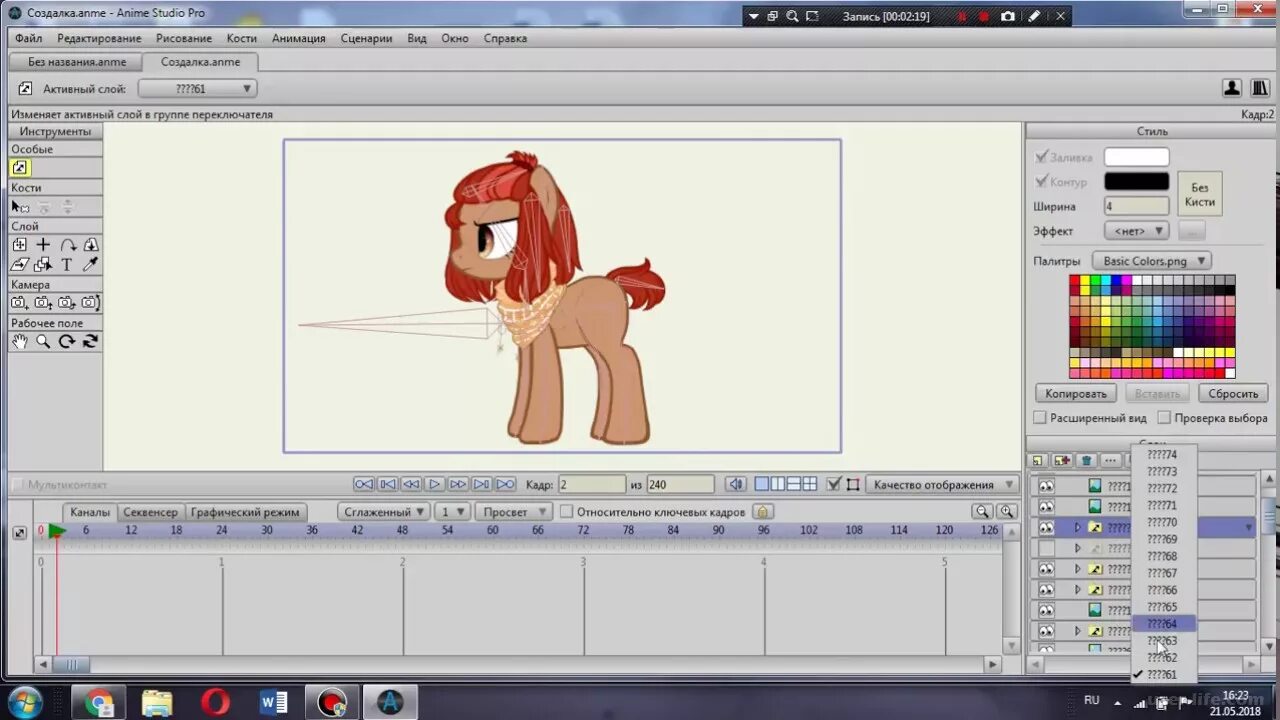
Task: Expand the selected highlighted group layer triangle
Action: coord(1077,527)
